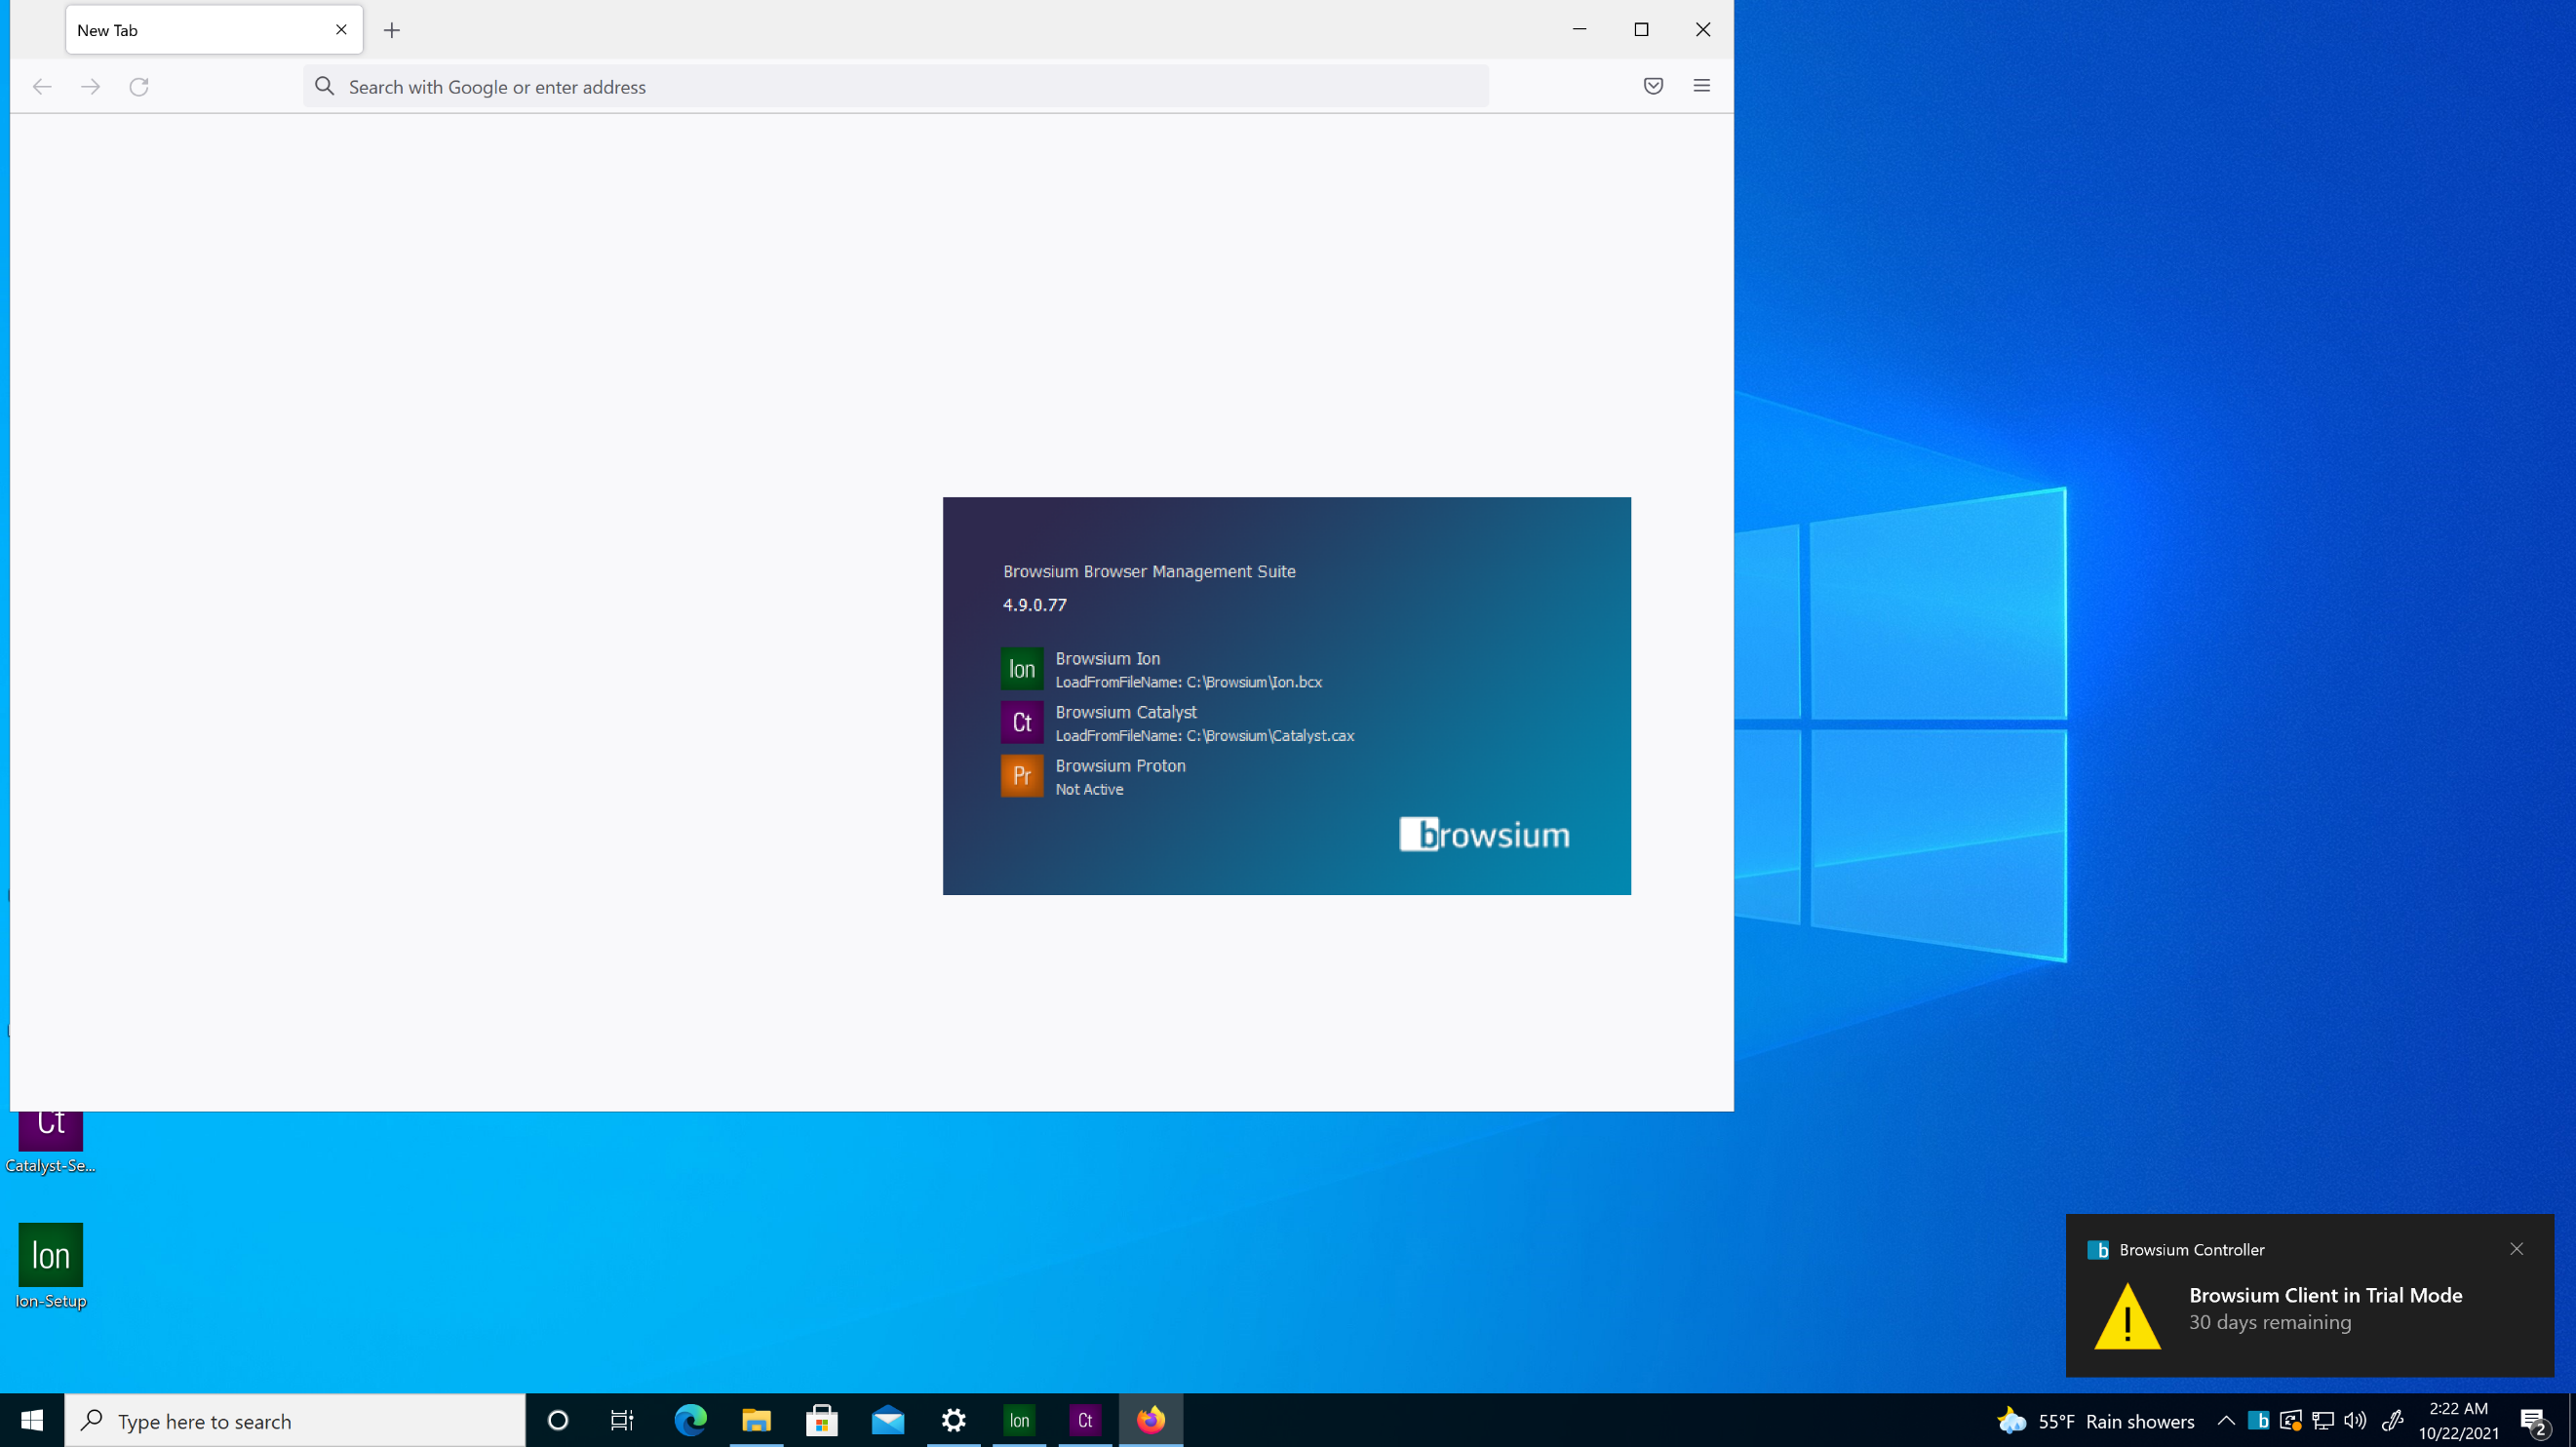Expand hidden icons in the system tray
2576x1447 pixels.
[2226, 1420]
